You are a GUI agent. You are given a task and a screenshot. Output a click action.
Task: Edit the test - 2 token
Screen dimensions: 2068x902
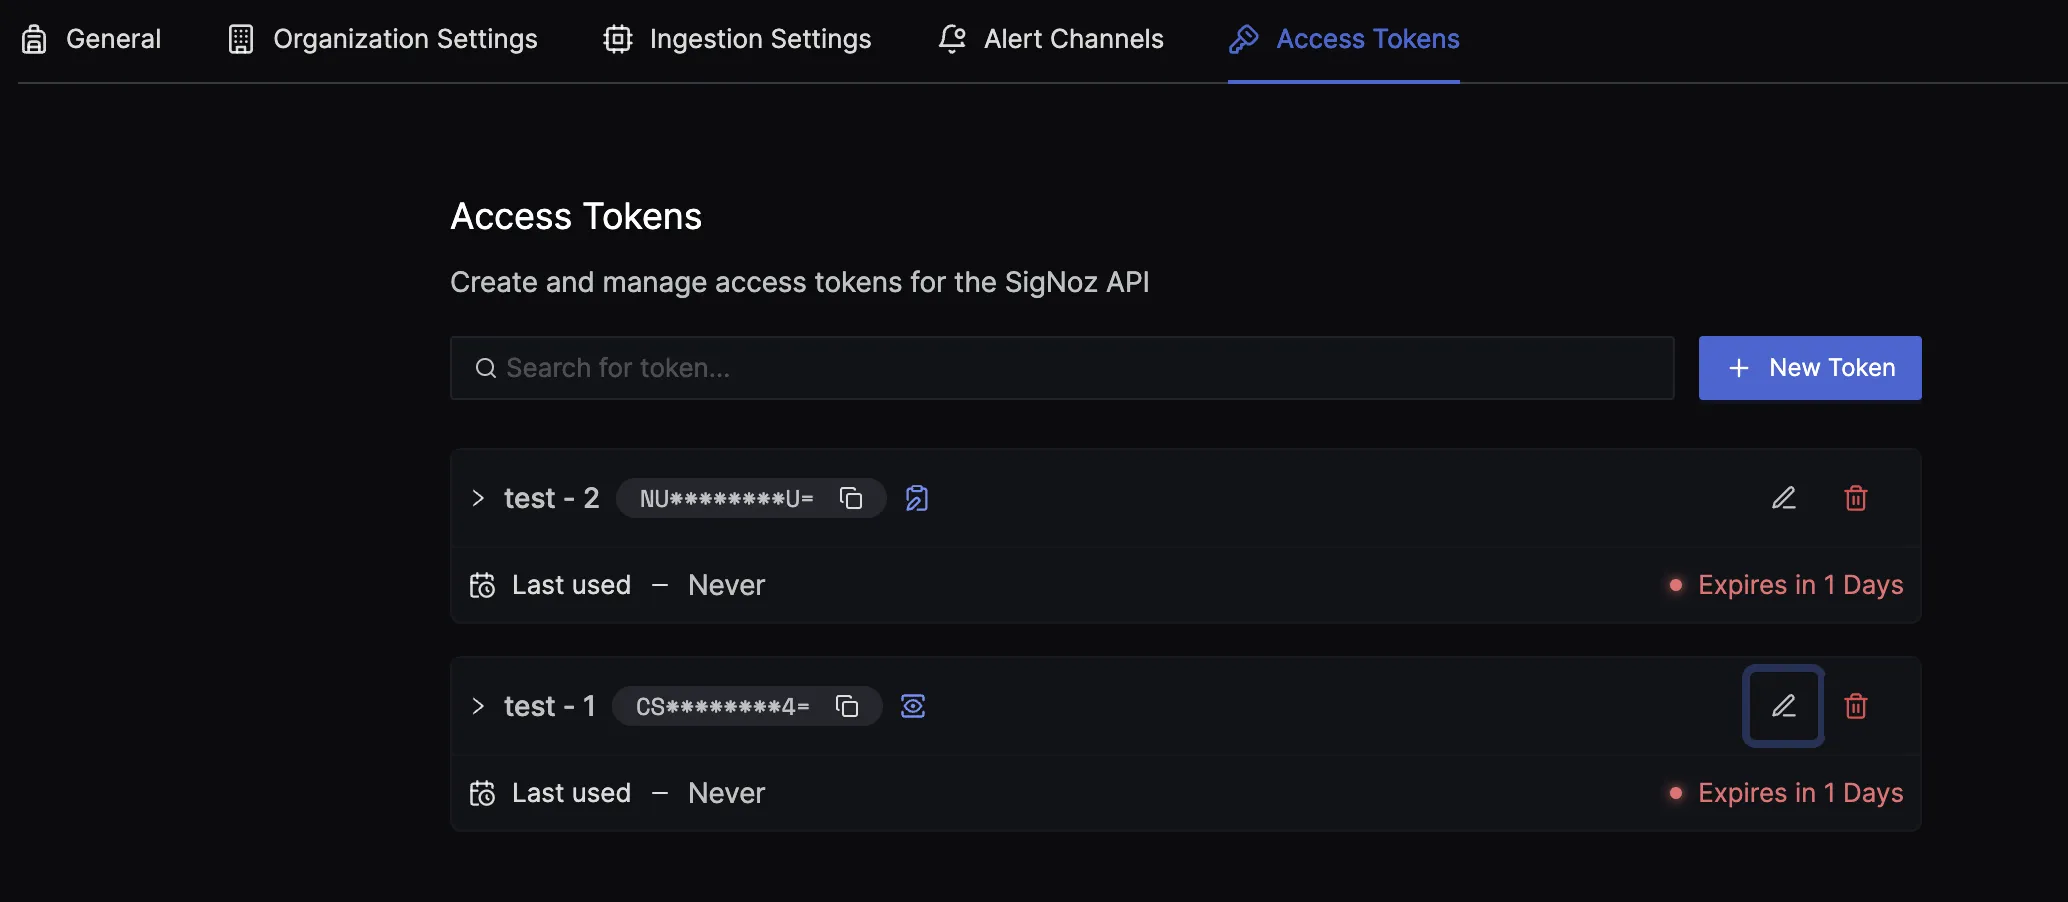point(1784,498)
